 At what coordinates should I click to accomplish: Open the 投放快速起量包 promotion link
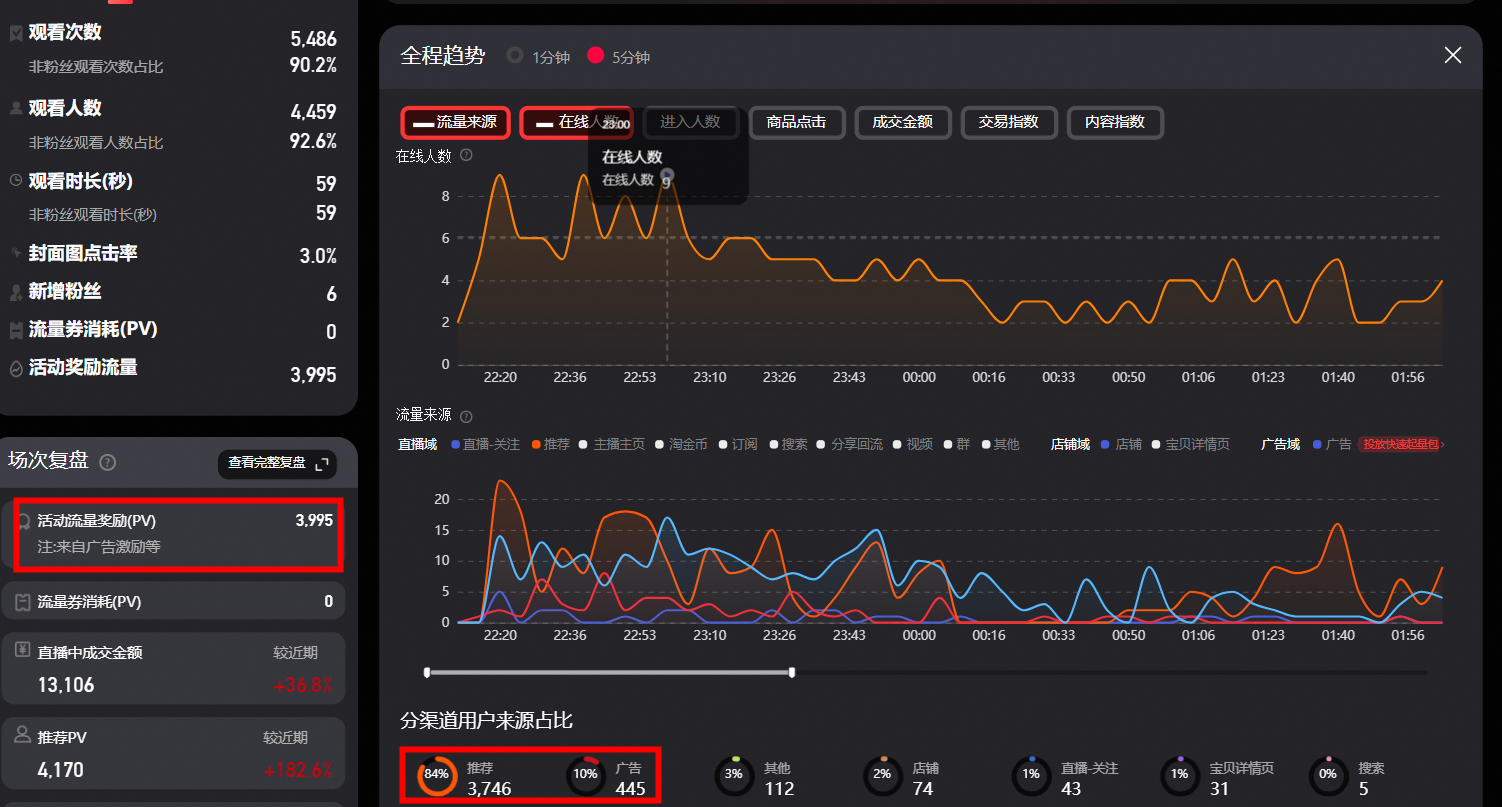[1401, 444]
